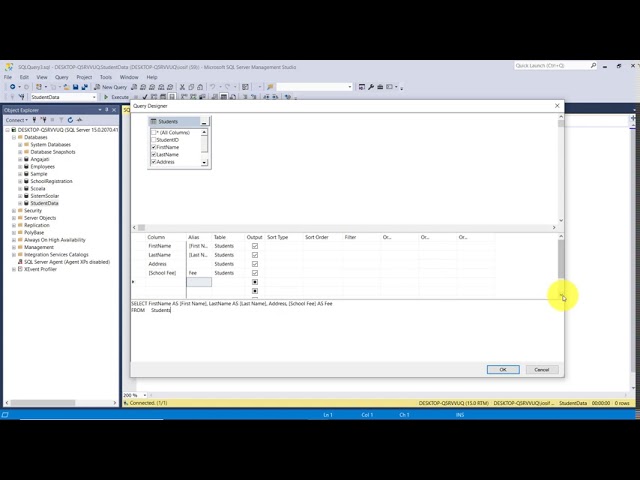Click the Save icon in toolbar
Viewport: 640px width, 480px height.
[76, 87]
